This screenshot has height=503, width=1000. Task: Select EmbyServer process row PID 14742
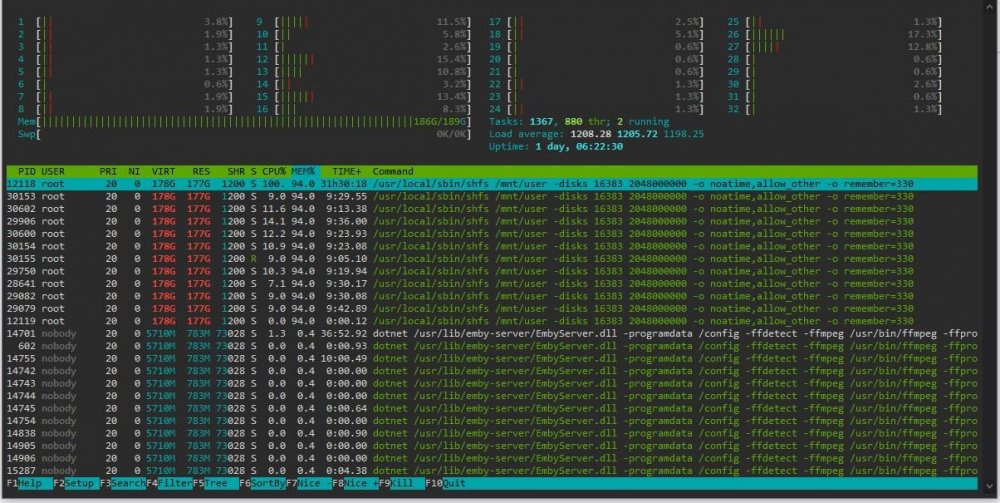pyautogui.click(x=491, y=371)
